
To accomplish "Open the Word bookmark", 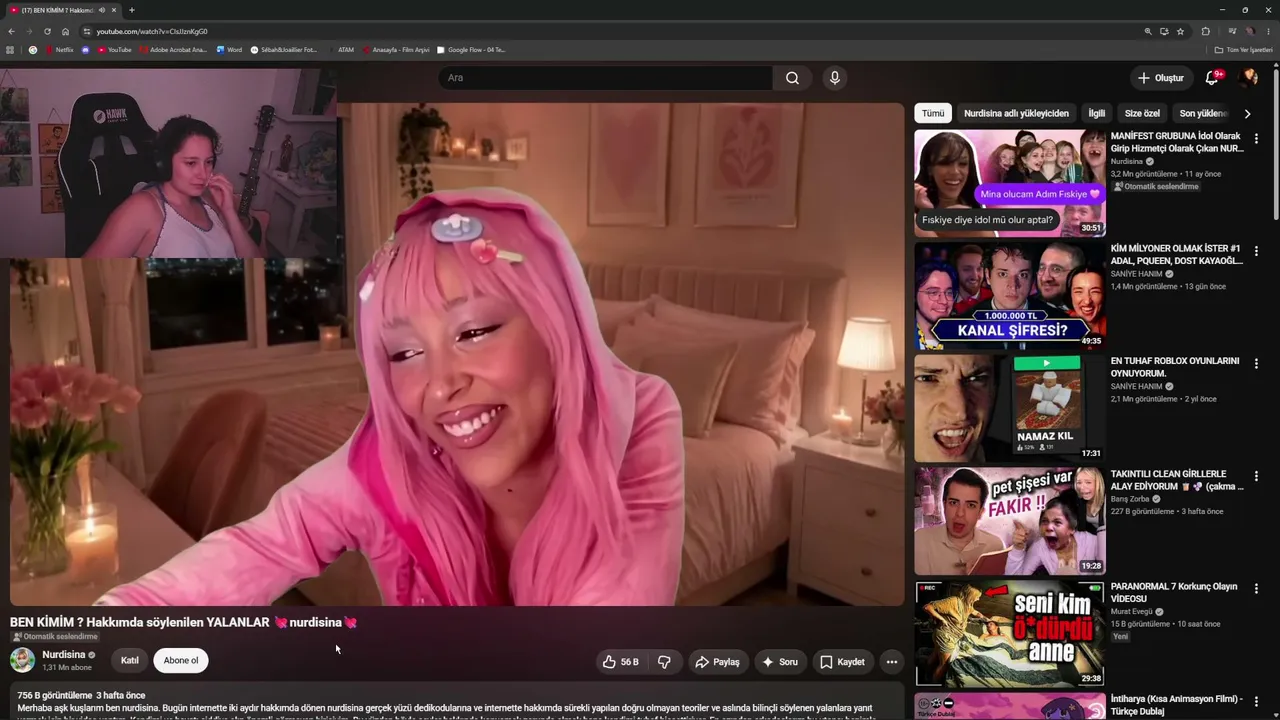I will click(x=229, y=49).
